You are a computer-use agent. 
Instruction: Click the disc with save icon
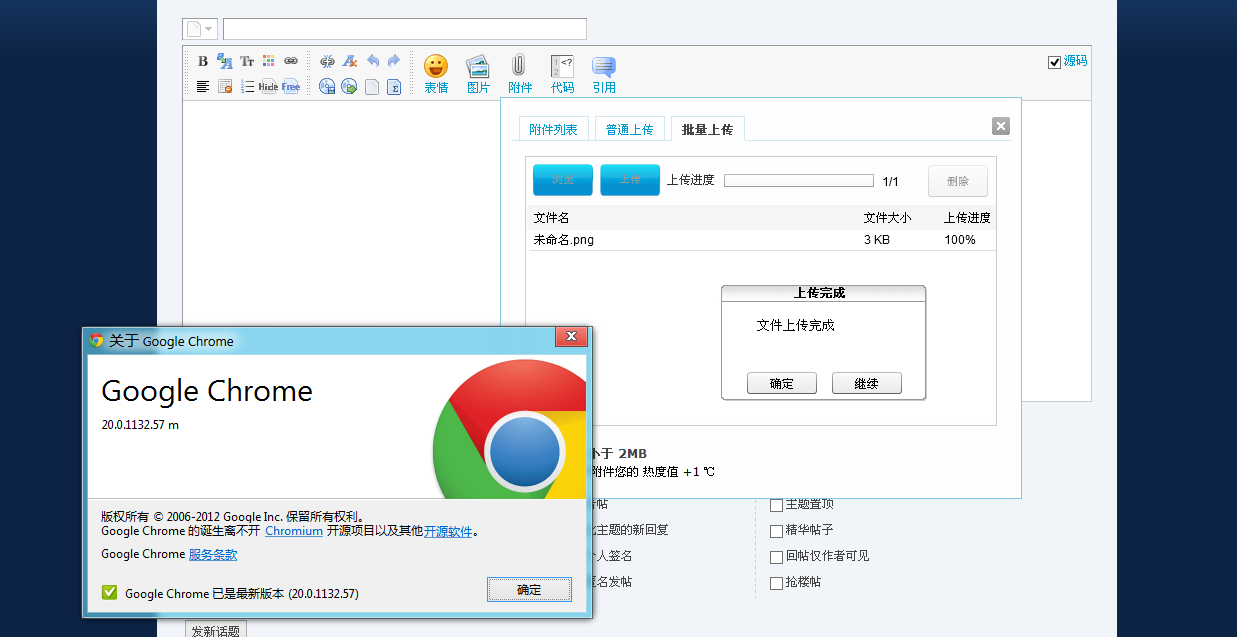(x=327, y=87)
